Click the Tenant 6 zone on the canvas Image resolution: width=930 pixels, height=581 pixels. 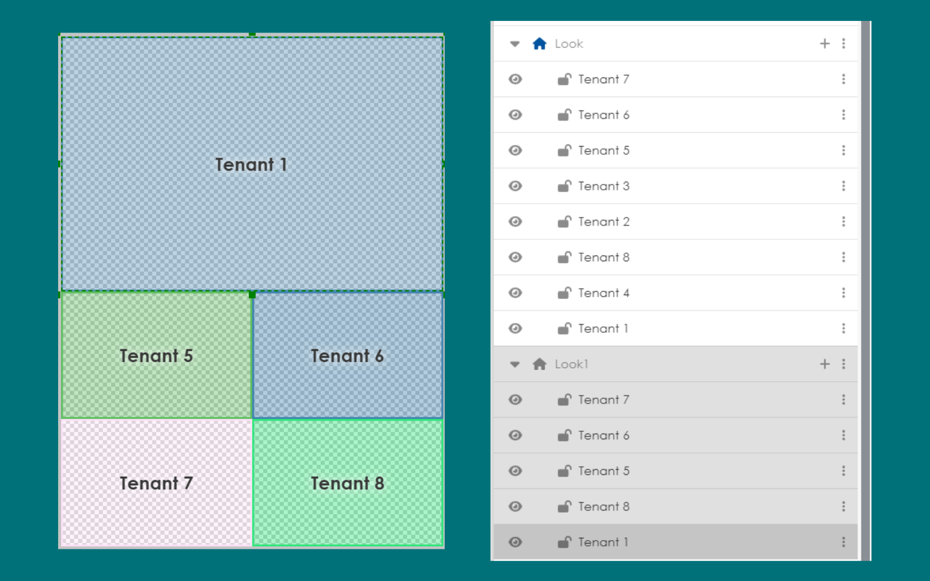tap(347, 356)
